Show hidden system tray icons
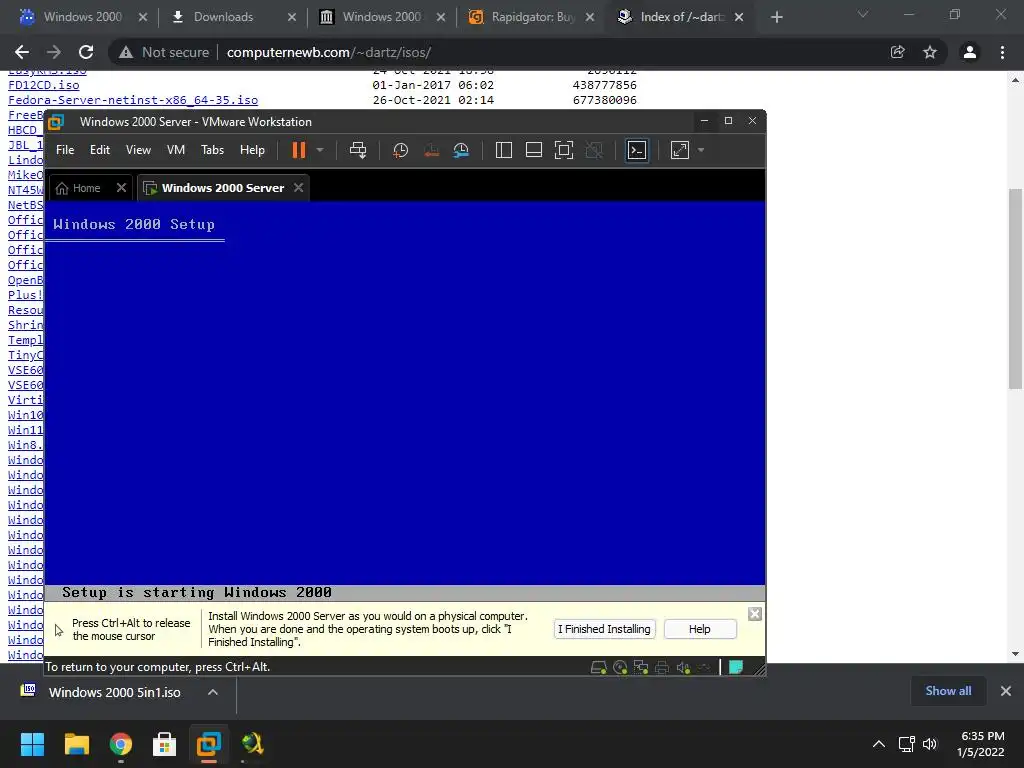The height and width of the screenshot is (768, 1024). pyautogui.click(x=879, y=744)
